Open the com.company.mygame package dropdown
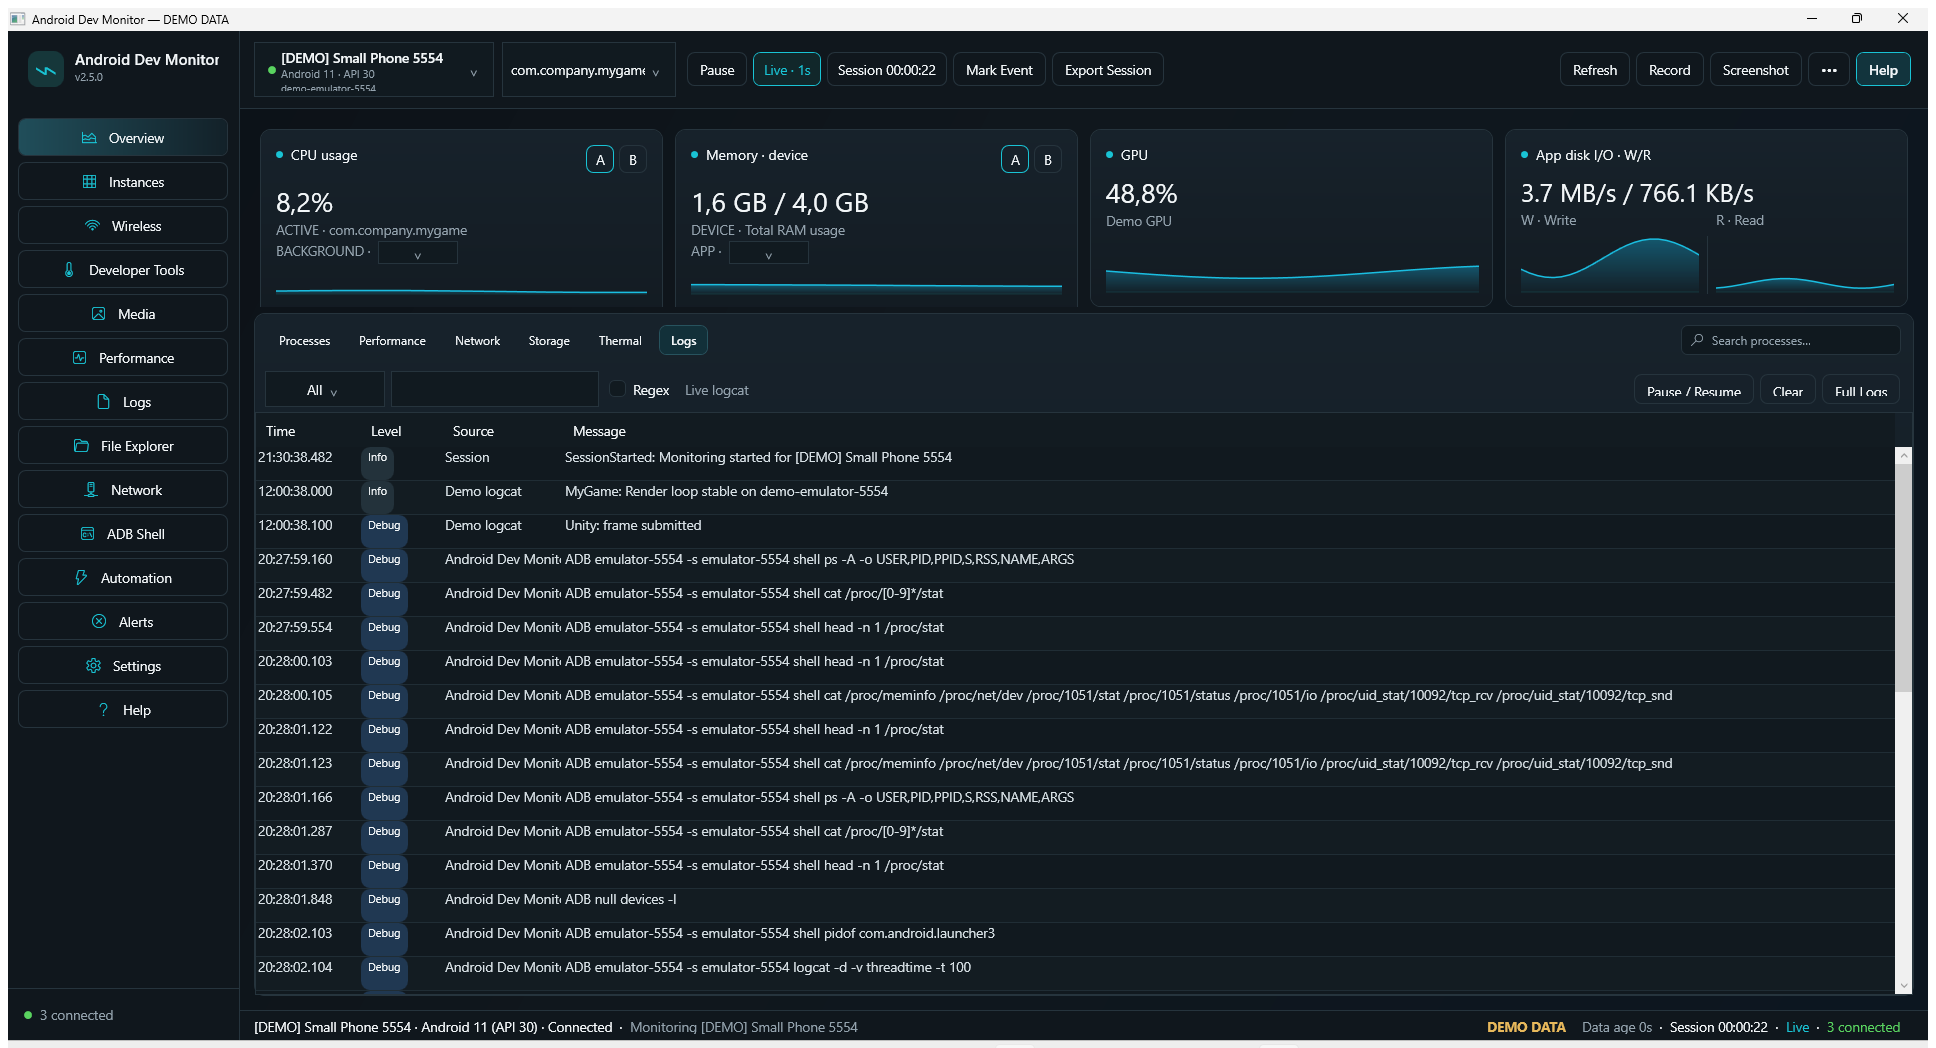1936x1048 pixels. (589, 70)
